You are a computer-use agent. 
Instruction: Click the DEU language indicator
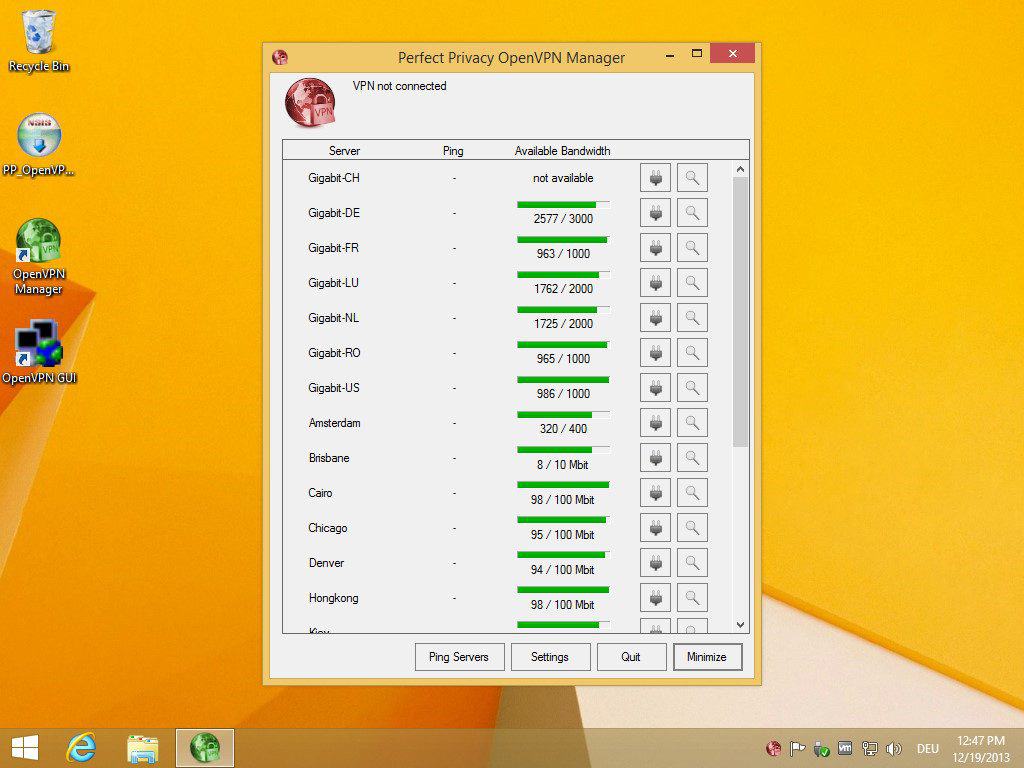pos(927,748)
